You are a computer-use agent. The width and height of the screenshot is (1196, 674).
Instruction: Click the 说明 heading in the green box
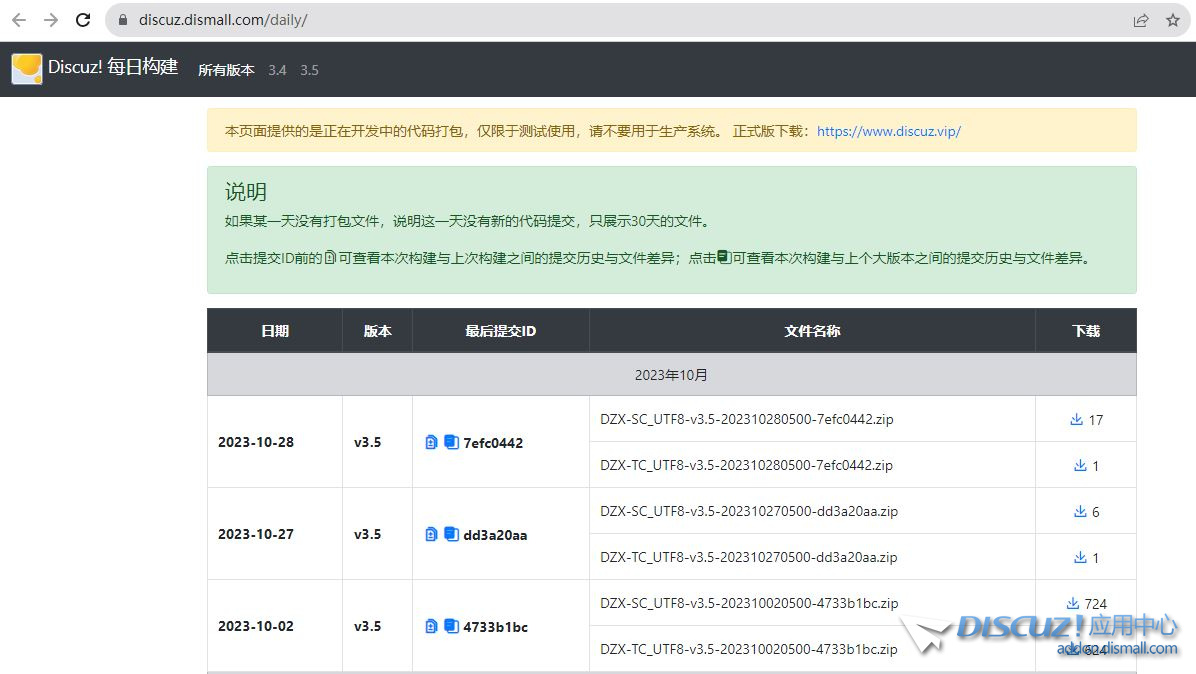[246, 191]
